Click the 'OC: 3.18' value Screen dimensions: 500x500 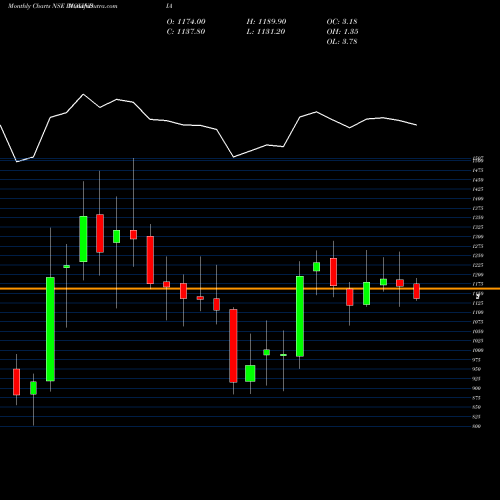click(342, 22)
